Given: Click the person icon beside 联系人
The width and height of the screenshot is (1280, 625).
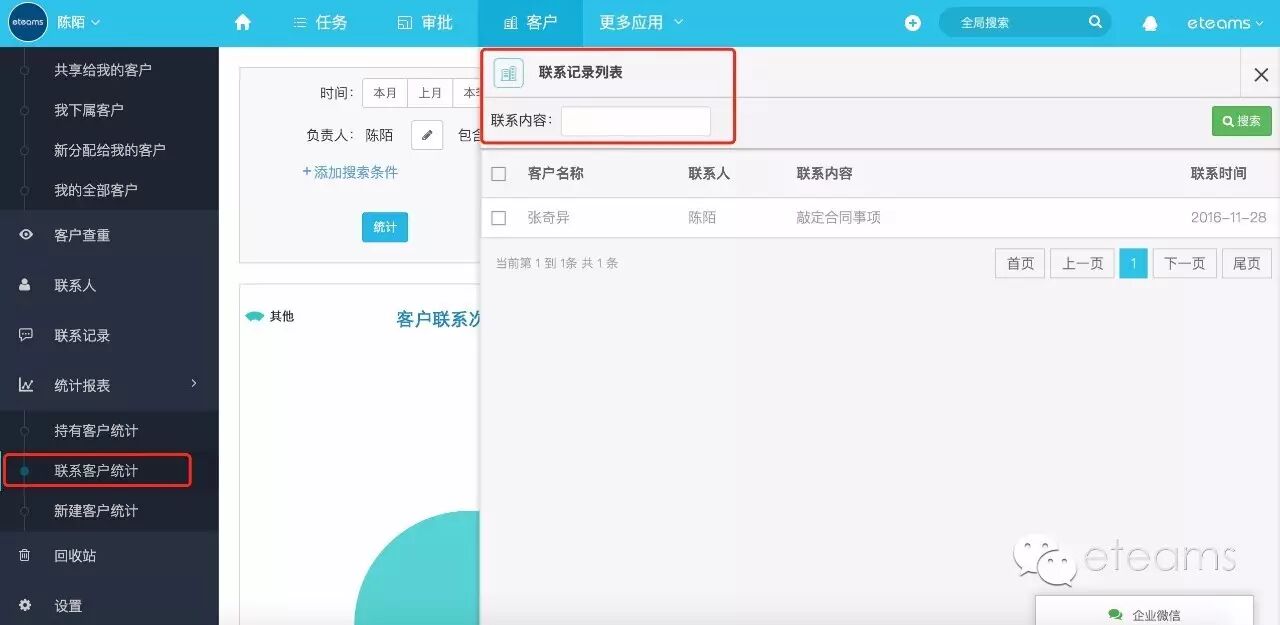Looking at the screenshot, I should [26, 285].
